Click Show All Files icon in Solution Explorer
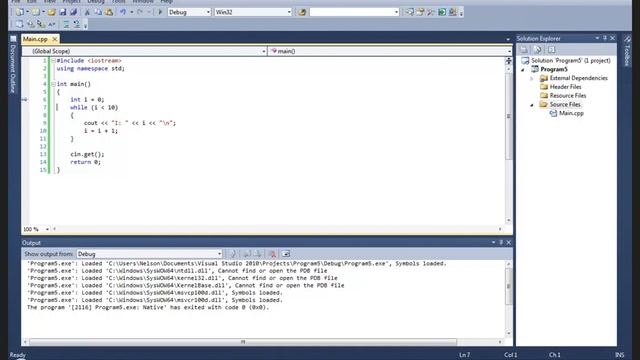 pyautogui.click(x=538, y=50)
